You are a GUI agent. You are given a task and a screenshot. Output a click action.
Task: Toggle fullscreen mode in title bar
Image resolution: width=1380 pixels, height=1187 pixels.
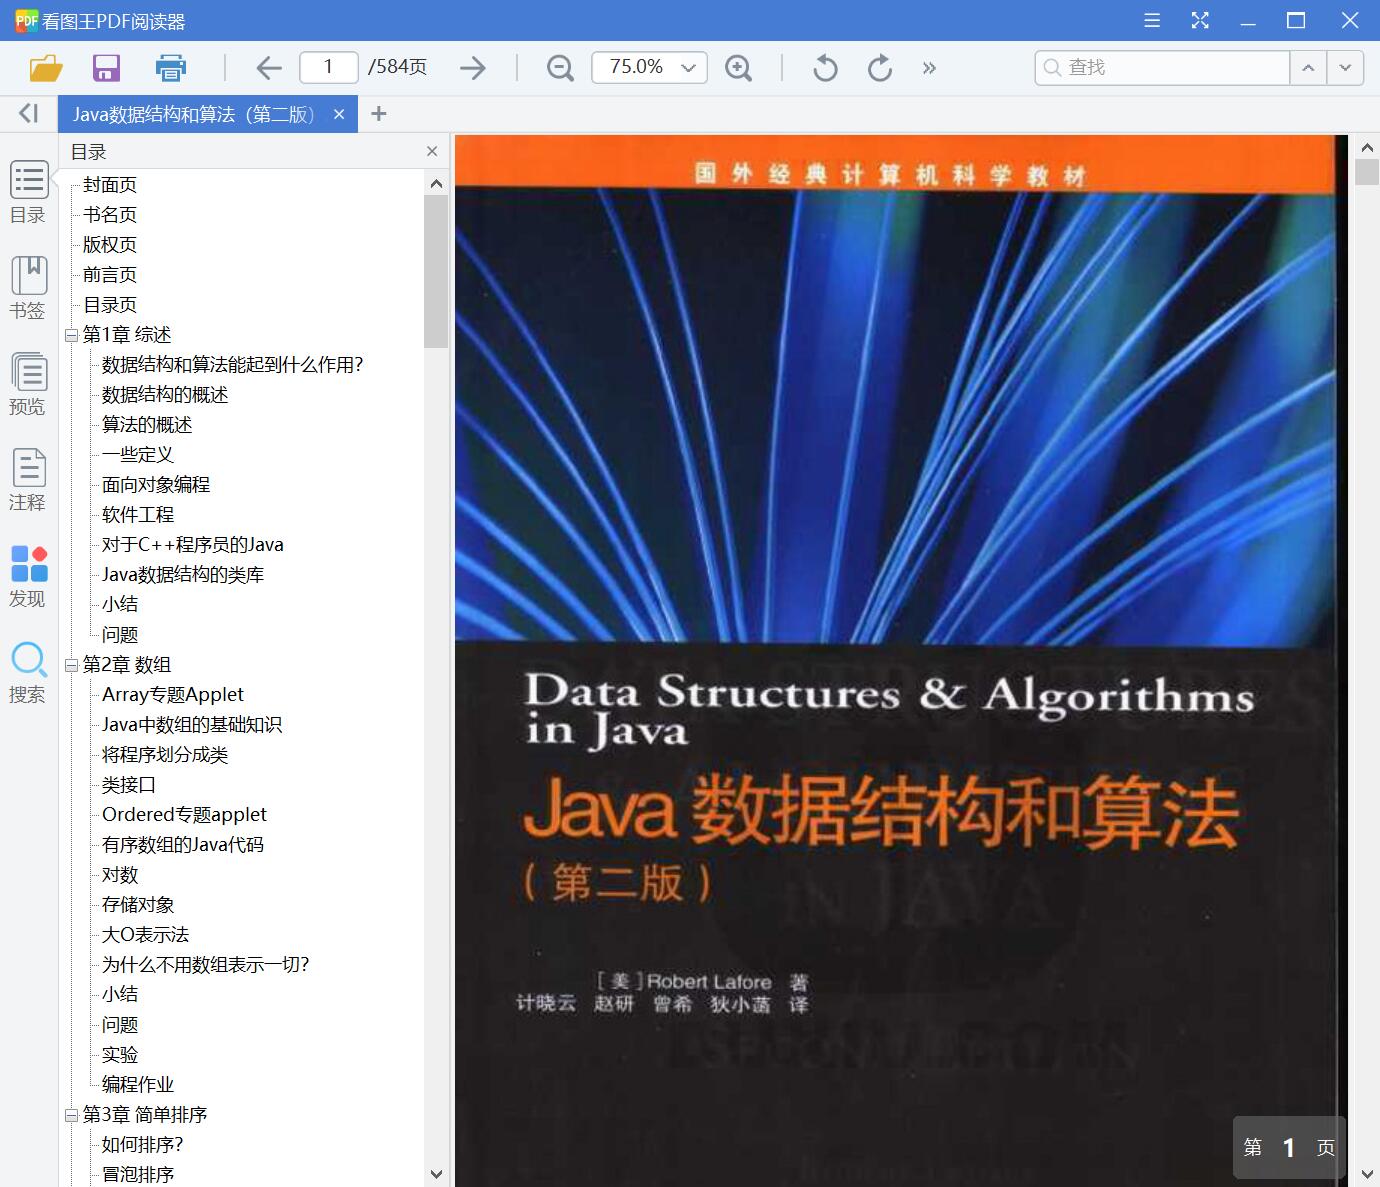click(1200, 20)
